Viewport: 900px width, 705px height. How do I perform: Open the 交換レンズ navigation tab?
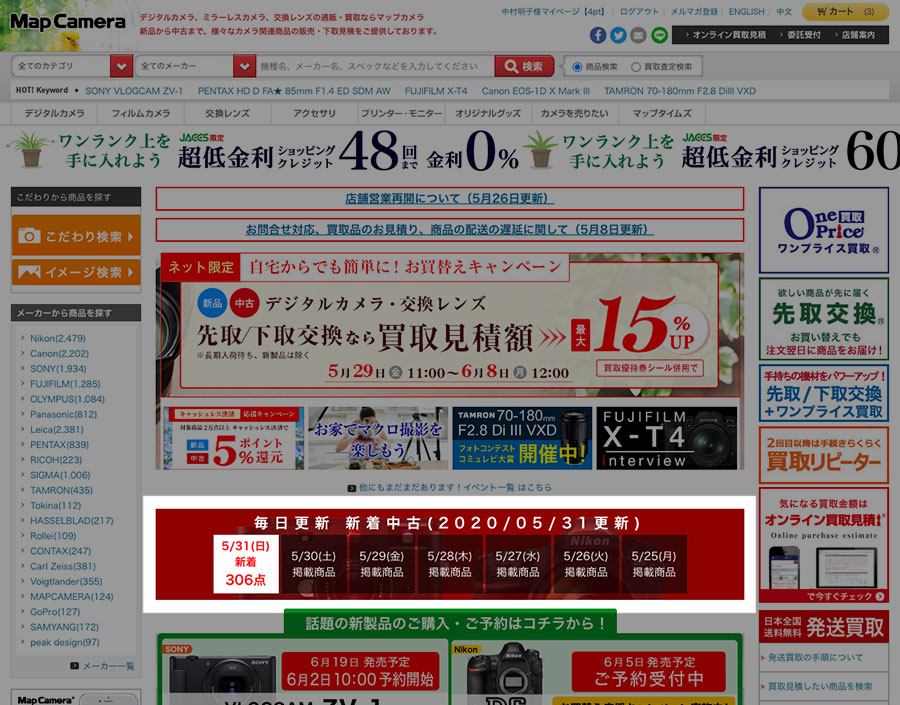coord(227,114)
